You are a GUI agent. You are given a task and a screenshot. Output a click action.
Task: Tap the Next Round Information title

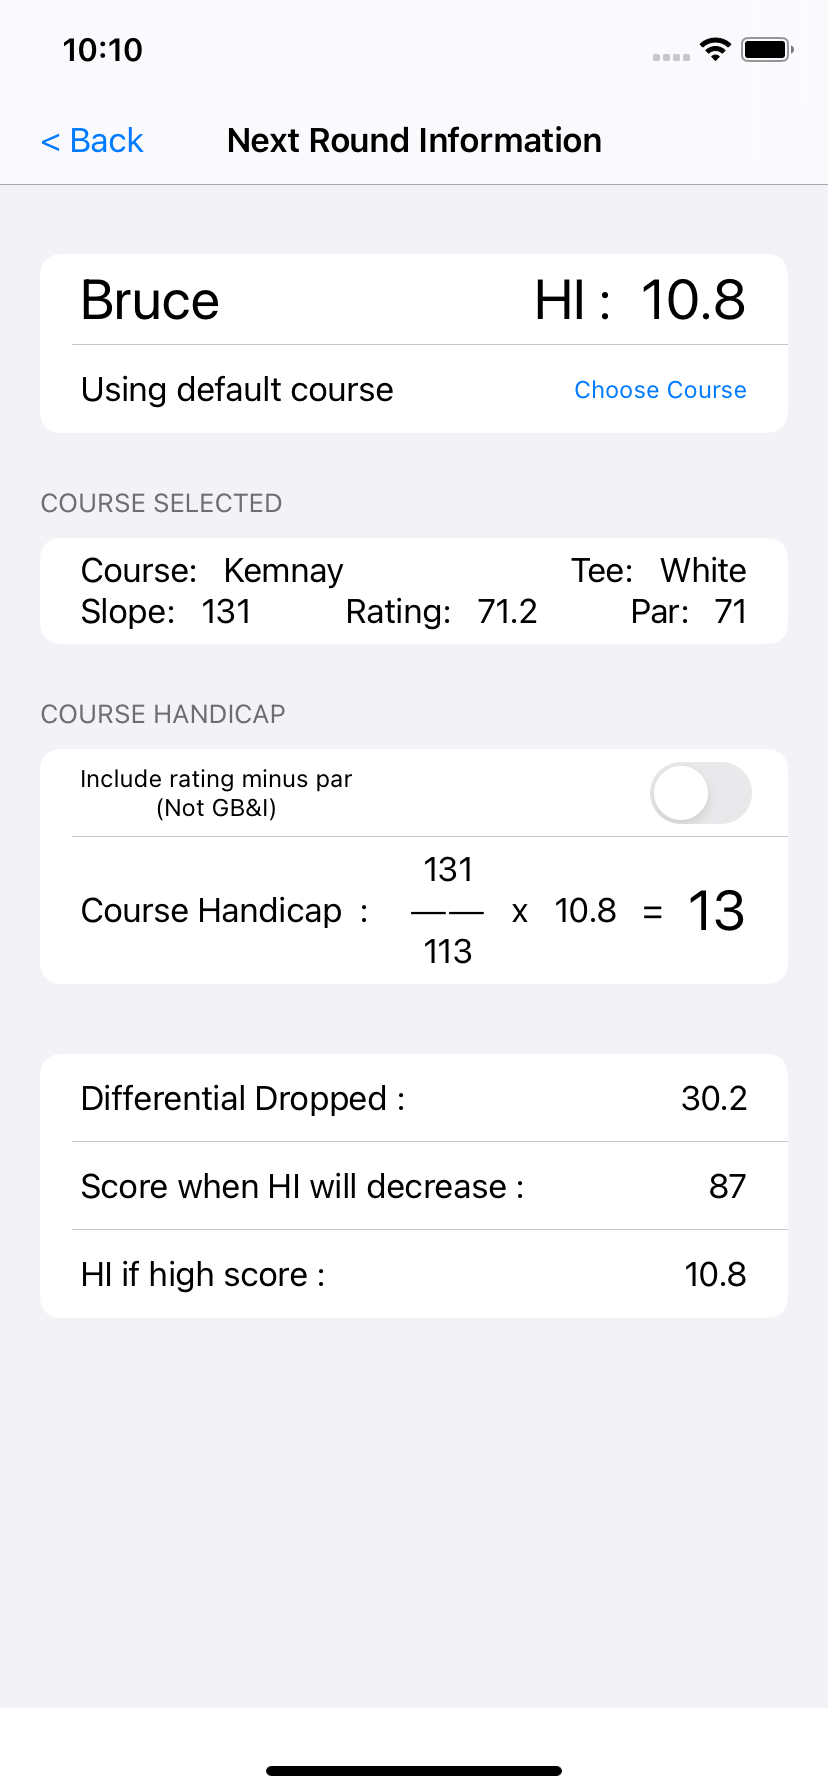click(x=414, y=141)
